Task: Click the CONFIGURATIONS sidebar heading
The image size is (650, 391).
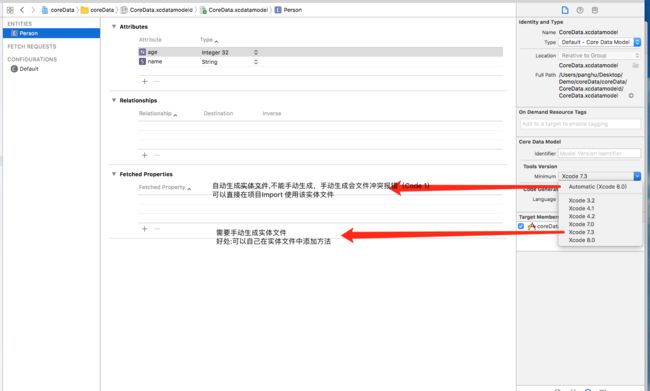Action: (32, 59)
